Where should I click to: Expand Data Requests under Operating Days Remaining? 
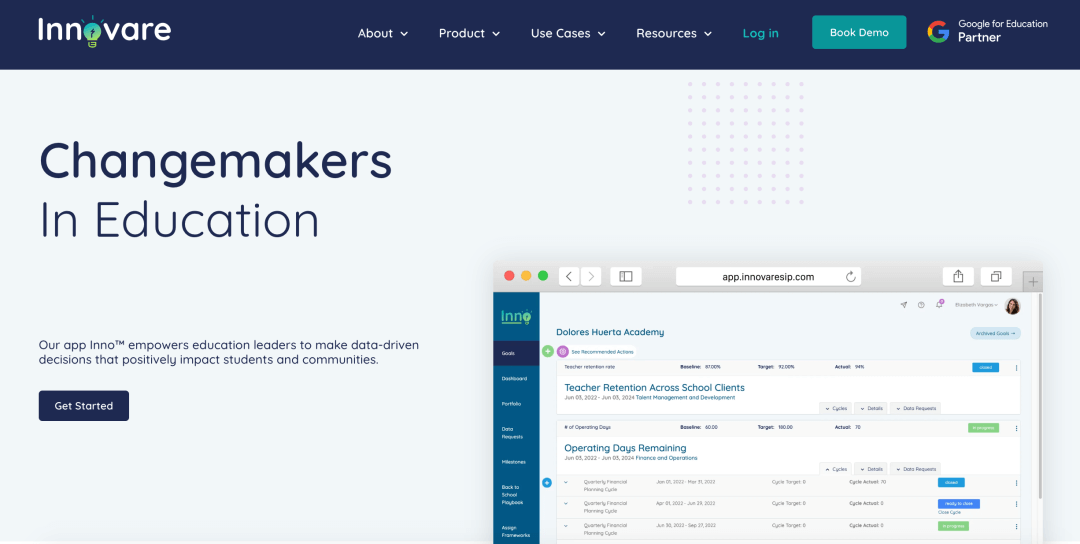point(915,469)
